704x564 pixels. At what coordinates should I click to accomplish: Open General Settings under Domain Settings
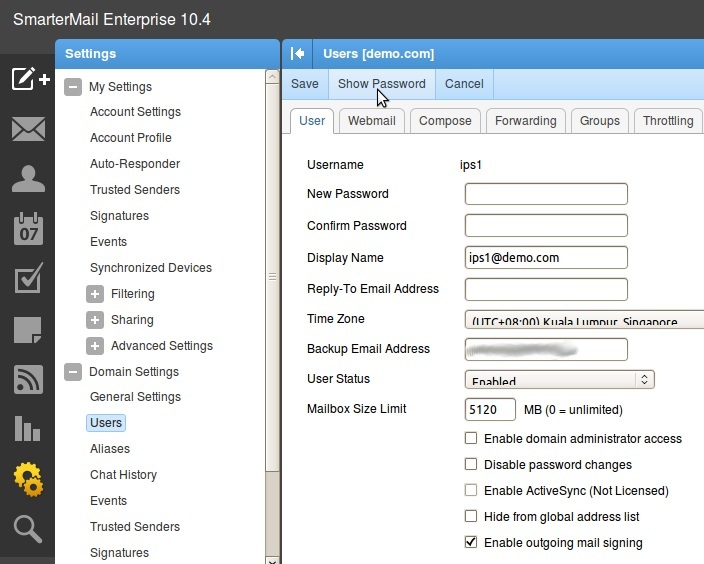pos(135,397)
